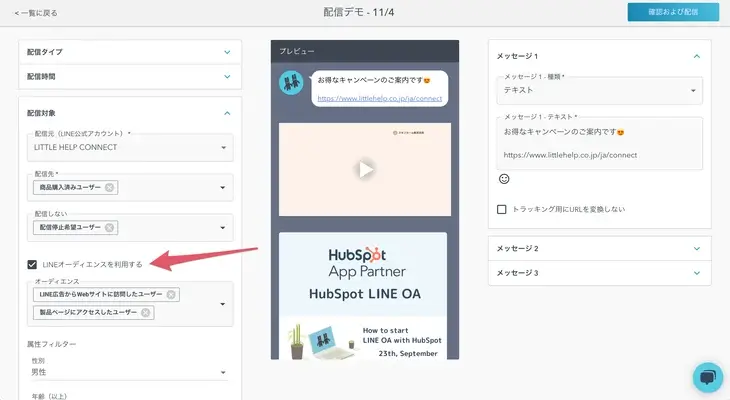Remove the 商品購入済みユーザー chip
Viewport: 730px width, 400px height.
[x=109, y=187]
